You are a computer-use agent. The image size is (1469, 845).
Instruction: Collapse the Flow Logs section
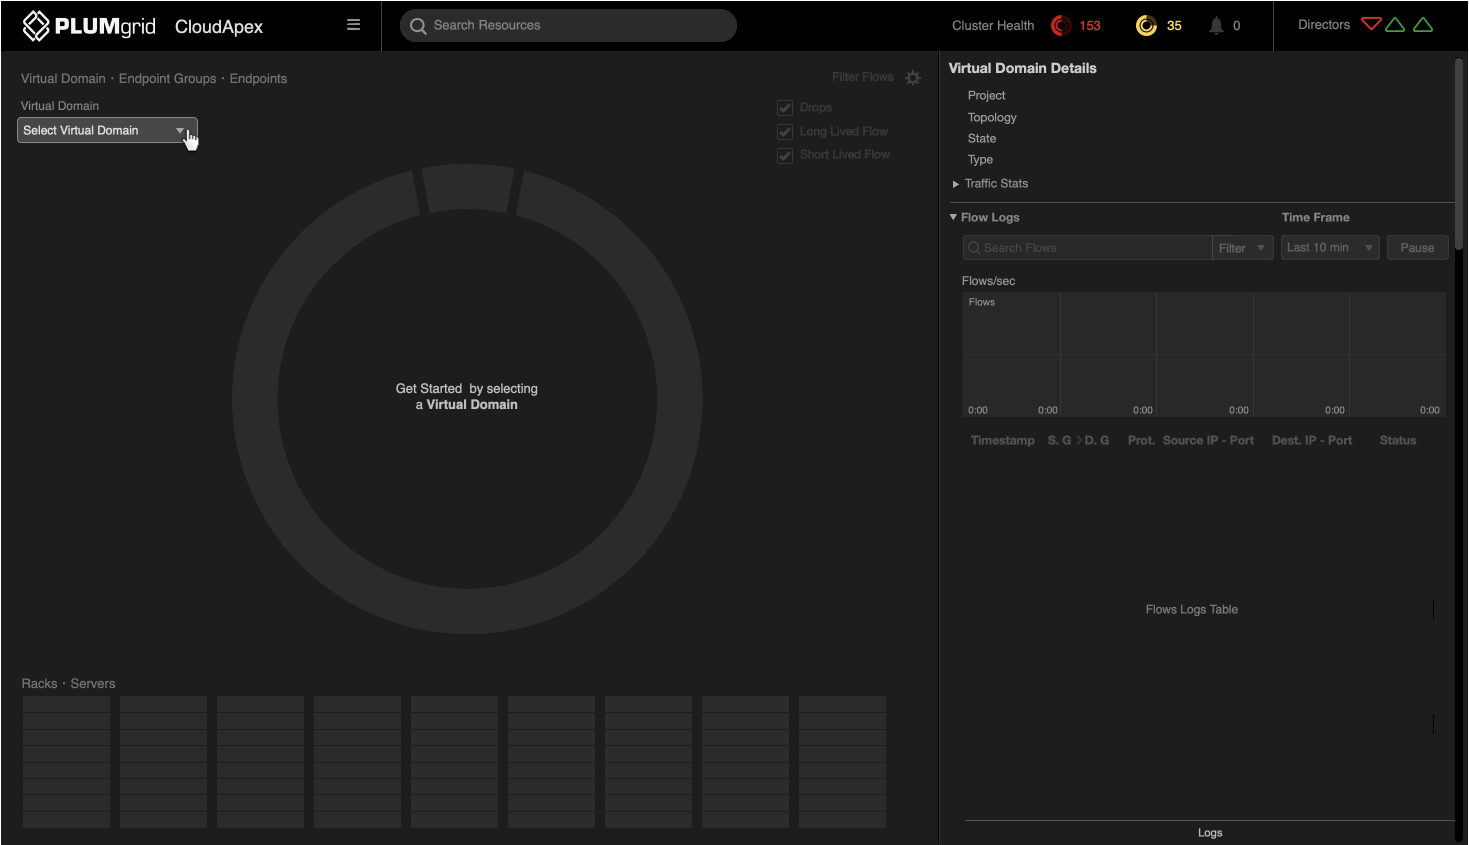954,217
